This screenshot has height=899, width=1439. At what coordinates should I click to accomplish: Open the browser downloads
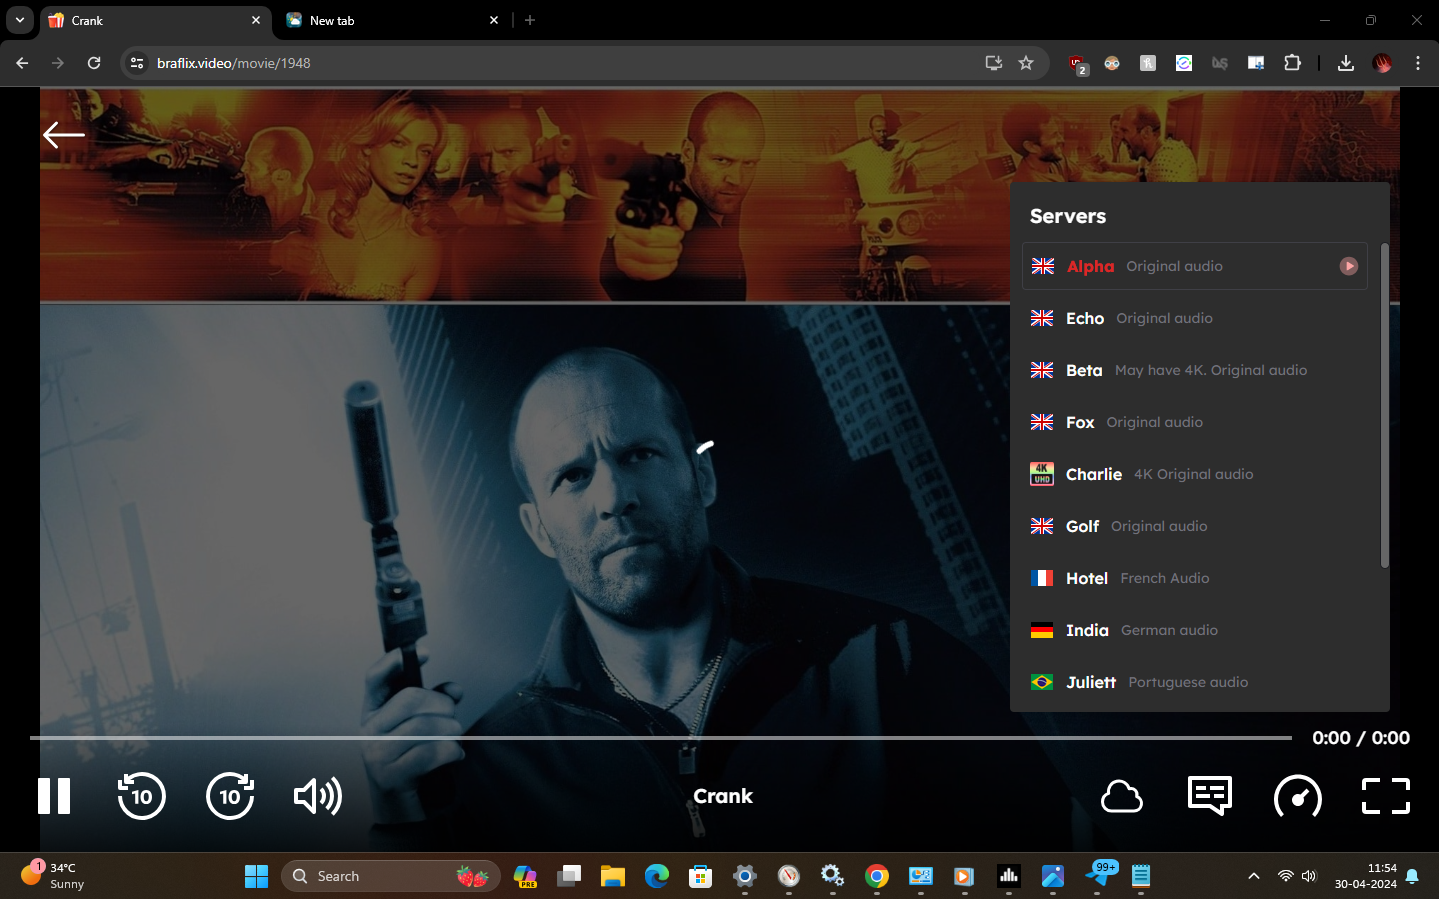tap(1346, 63)
